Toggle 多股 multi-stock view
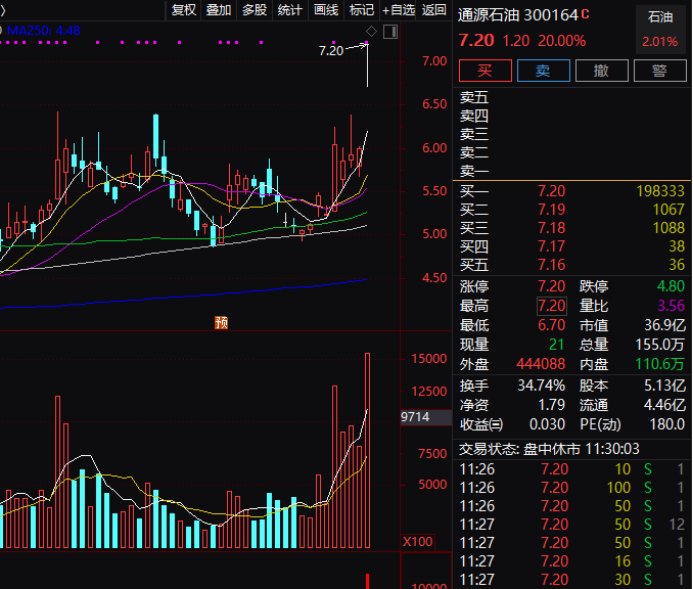This screenshot has width=693, height=589. [254, 10]
